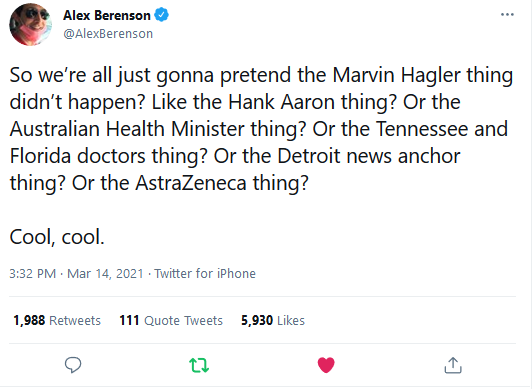
Task: Open the Alex Berenson display name
Action: (107, 15)
